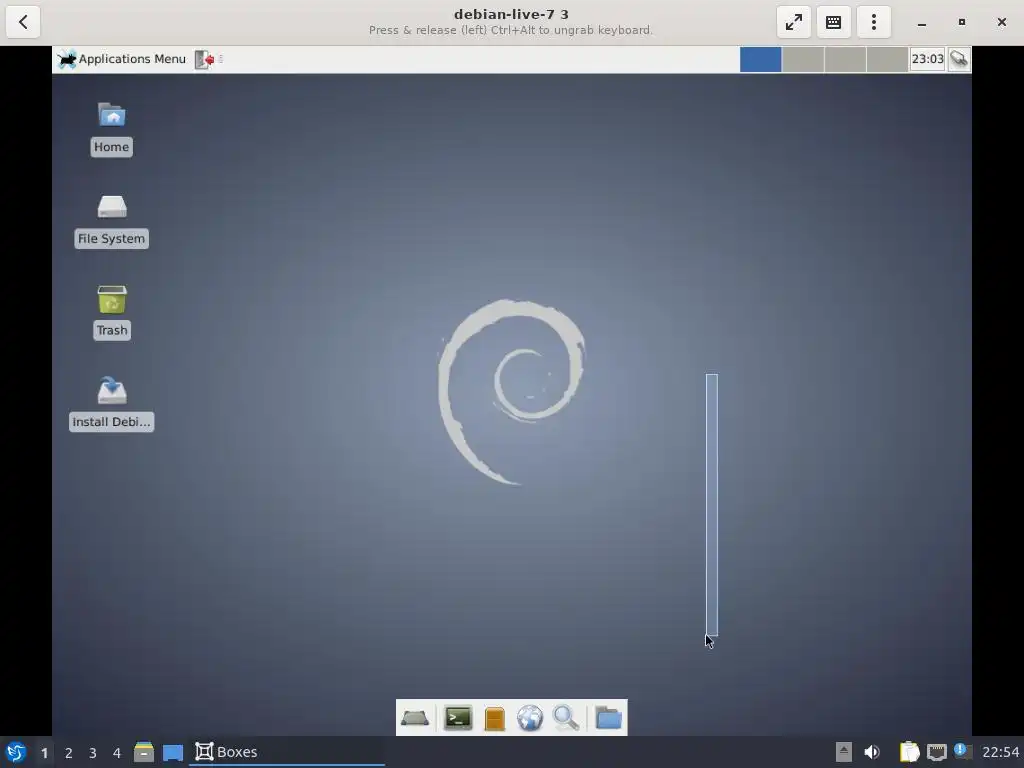Switch to host workspace 2
The image size is (1024, 768).
69,753
